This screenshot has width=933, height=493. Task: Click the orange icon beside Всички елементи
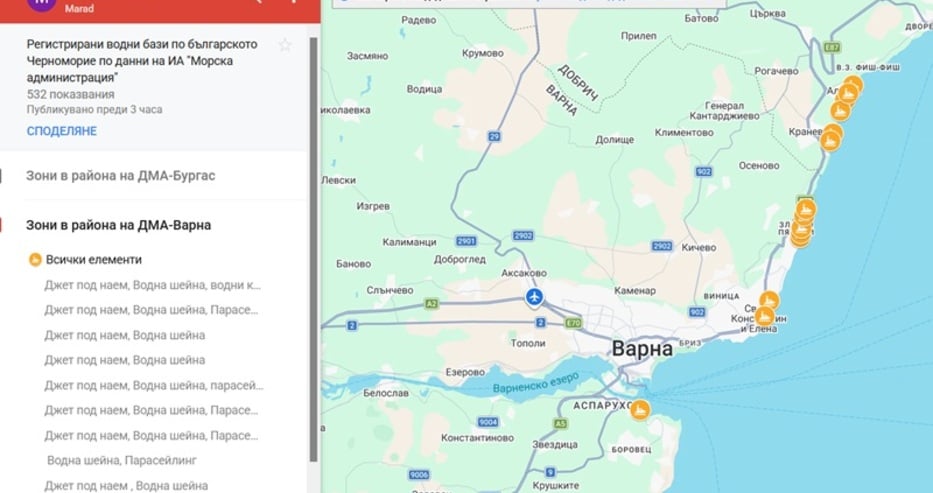tap(35, 259)
